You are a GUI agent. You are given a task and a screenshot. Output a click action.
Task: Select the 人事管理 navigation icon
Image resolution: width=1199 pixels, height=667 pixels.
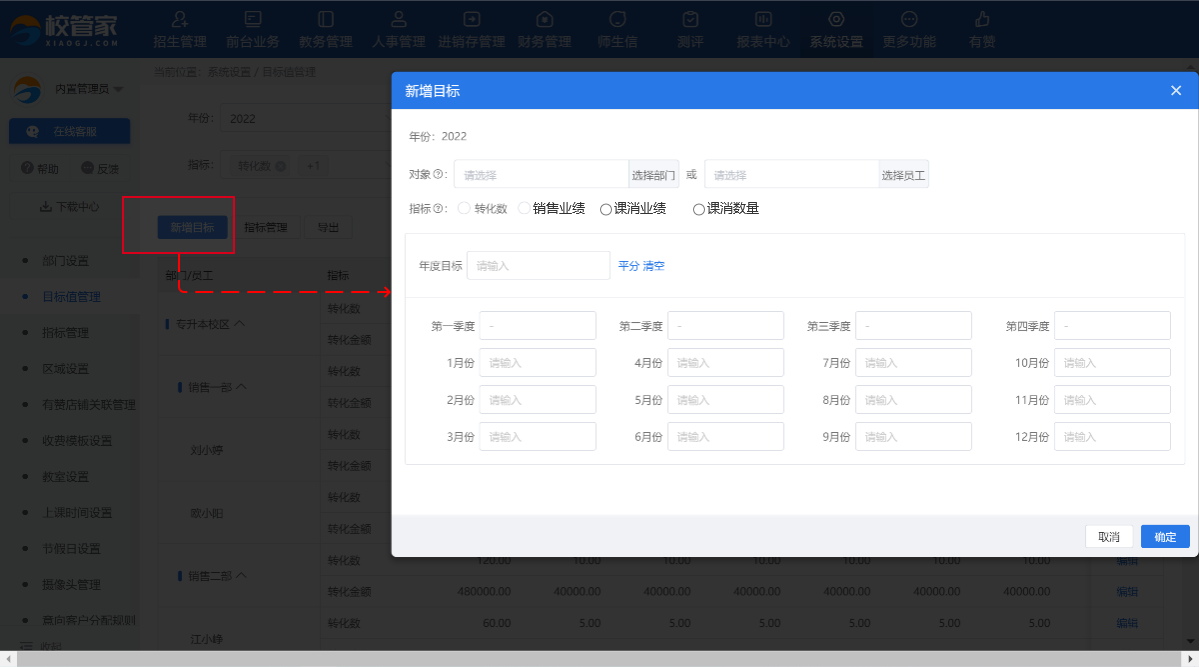point(398,19)
